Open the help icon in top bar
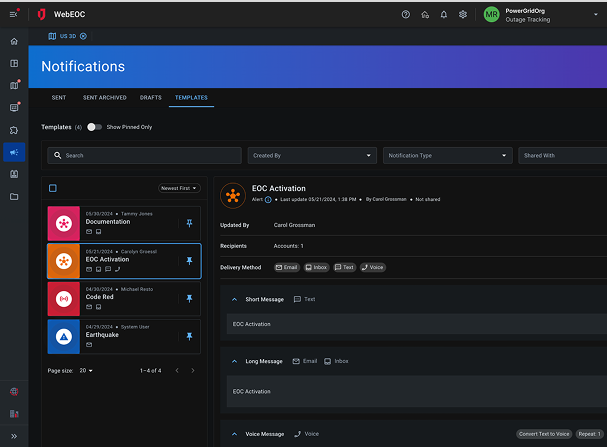The width and height of the screenshot is (607, 447). (x=405, y=15)
